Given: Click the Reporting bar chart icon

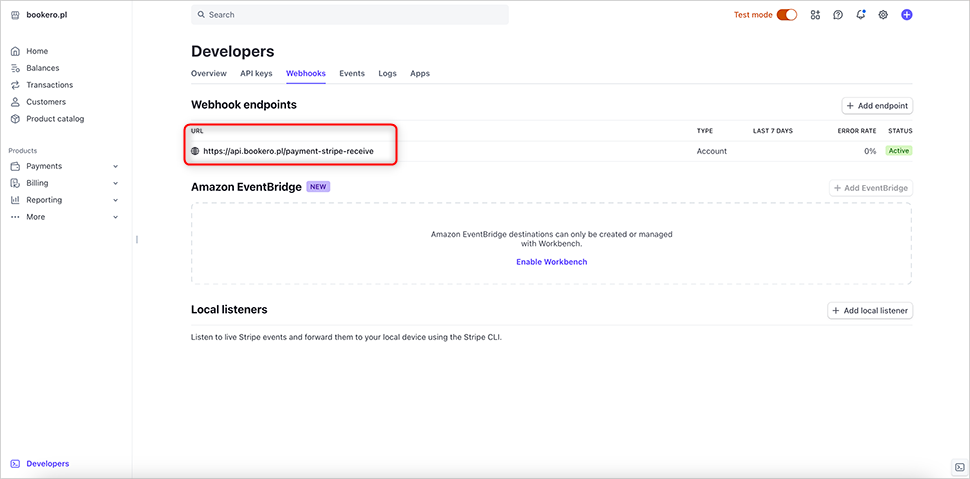Looking at the screenshot, I should pos(15,200).
